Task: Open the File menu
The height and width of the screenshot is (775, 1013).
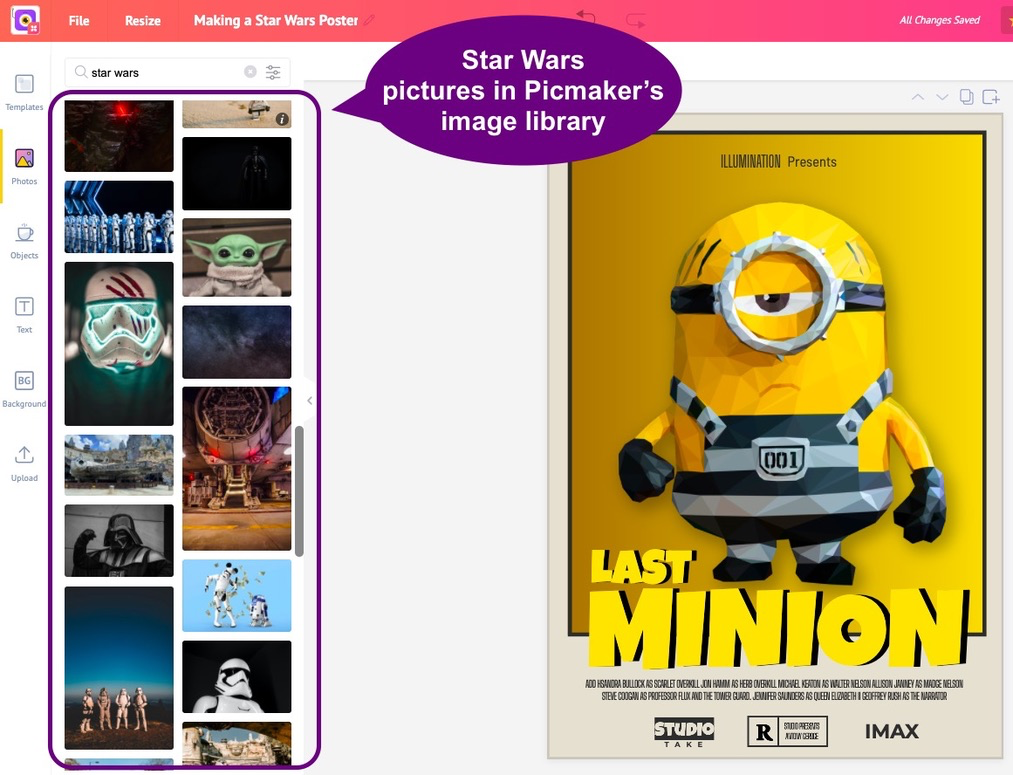Action: click(79, 21)
